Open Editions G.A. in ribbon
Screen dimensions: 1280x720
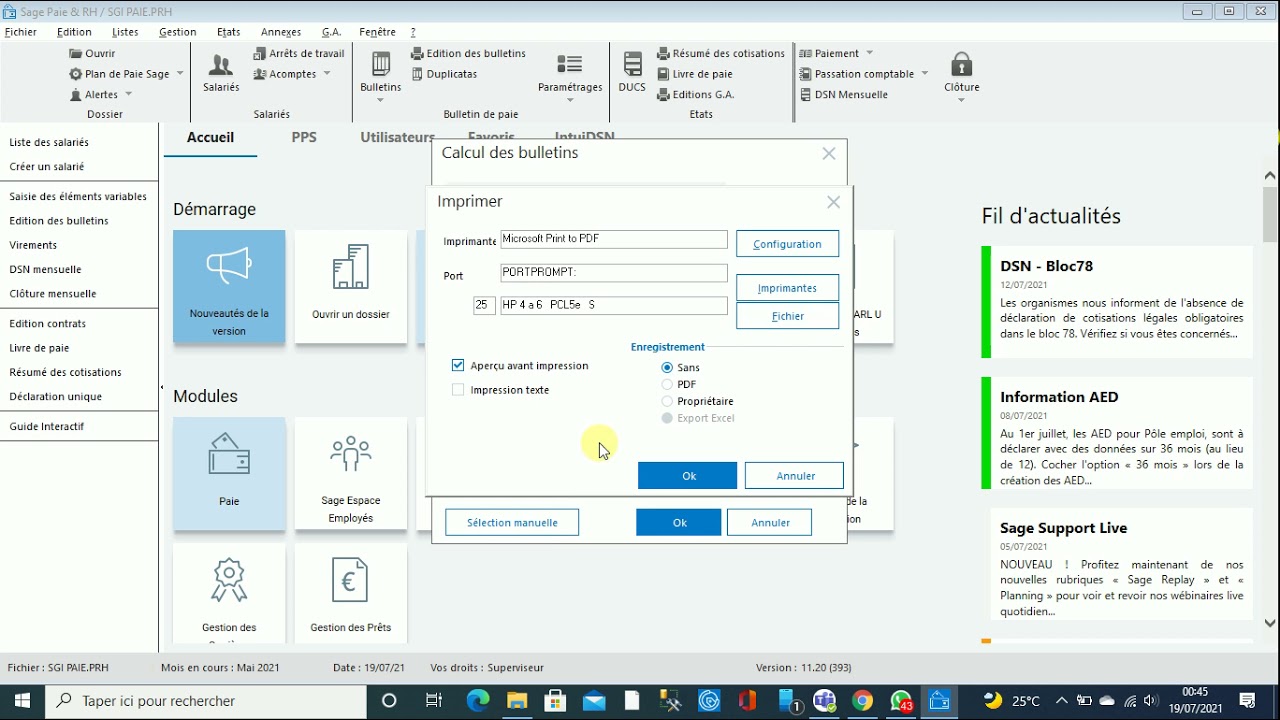(x=696, y=95)
